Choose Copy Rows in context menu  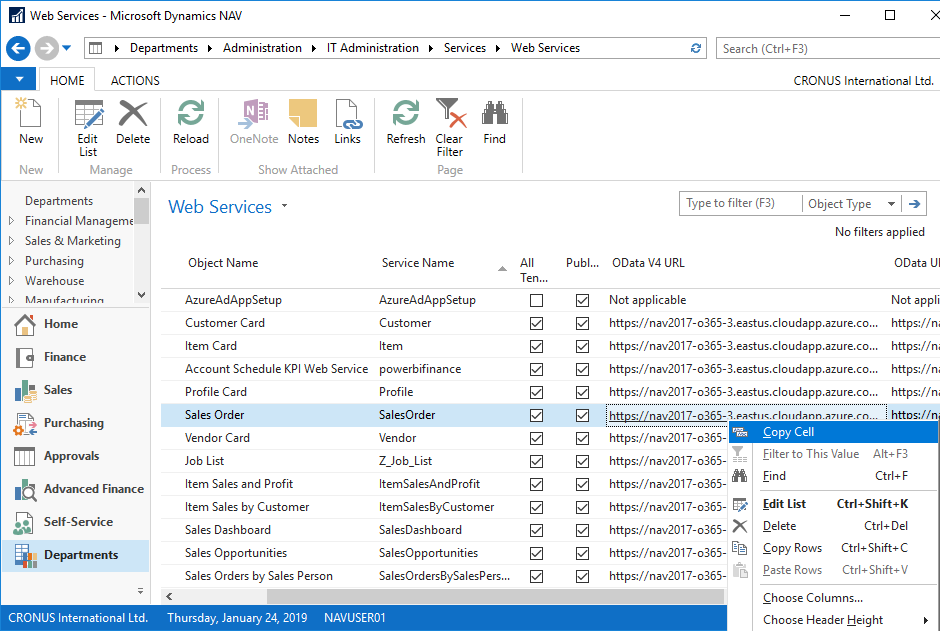click(x=833, y=548)
